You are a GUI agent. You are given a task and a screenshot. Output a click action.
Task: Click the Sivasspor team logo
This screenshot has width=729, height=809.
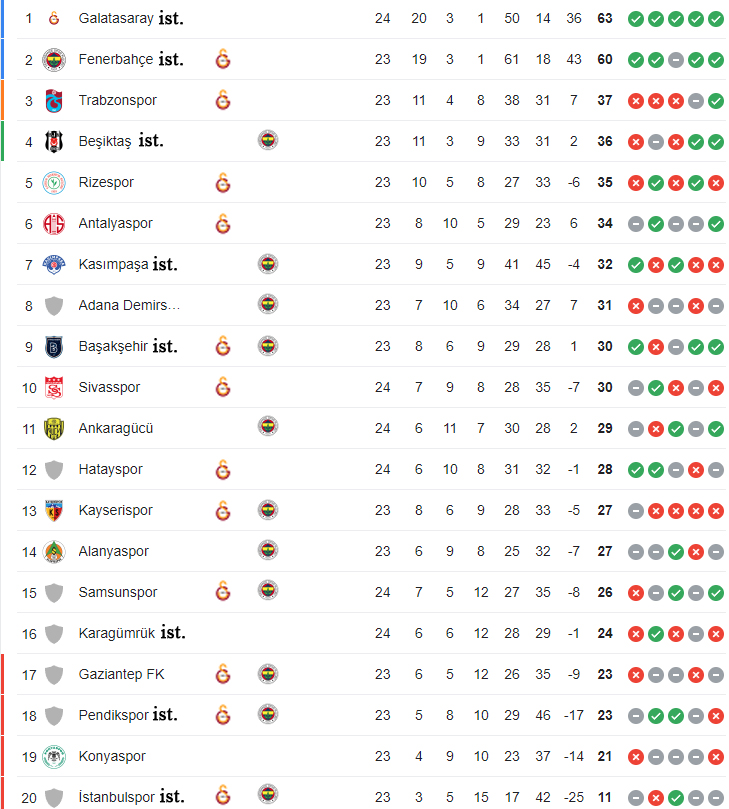pyautogui.click(x=54, y=388)
